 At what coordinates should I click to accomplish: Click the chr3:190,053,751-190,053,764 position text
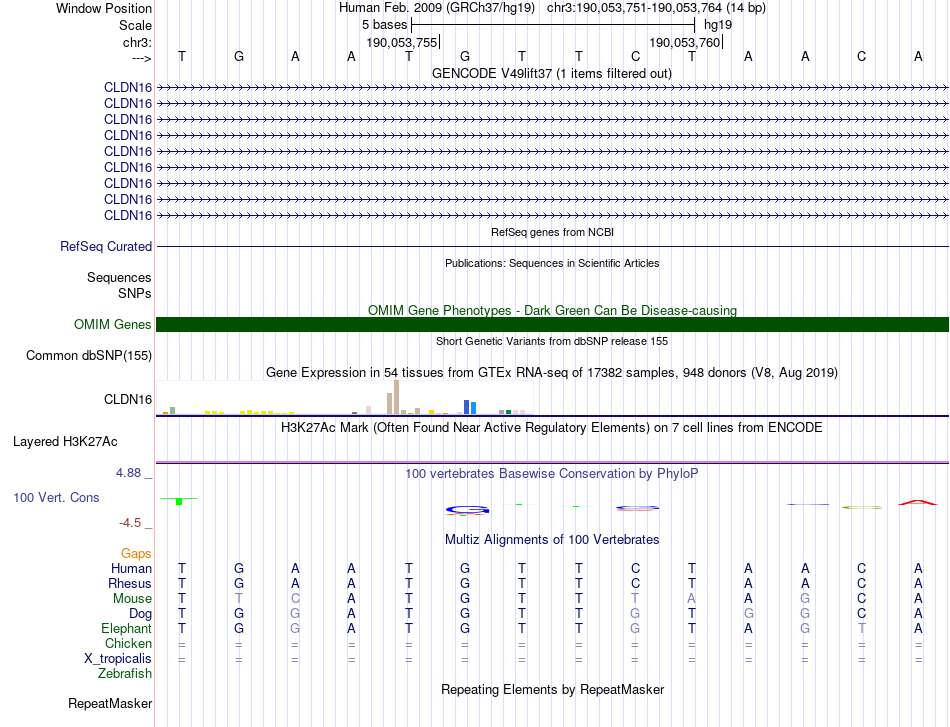point(656,8)
